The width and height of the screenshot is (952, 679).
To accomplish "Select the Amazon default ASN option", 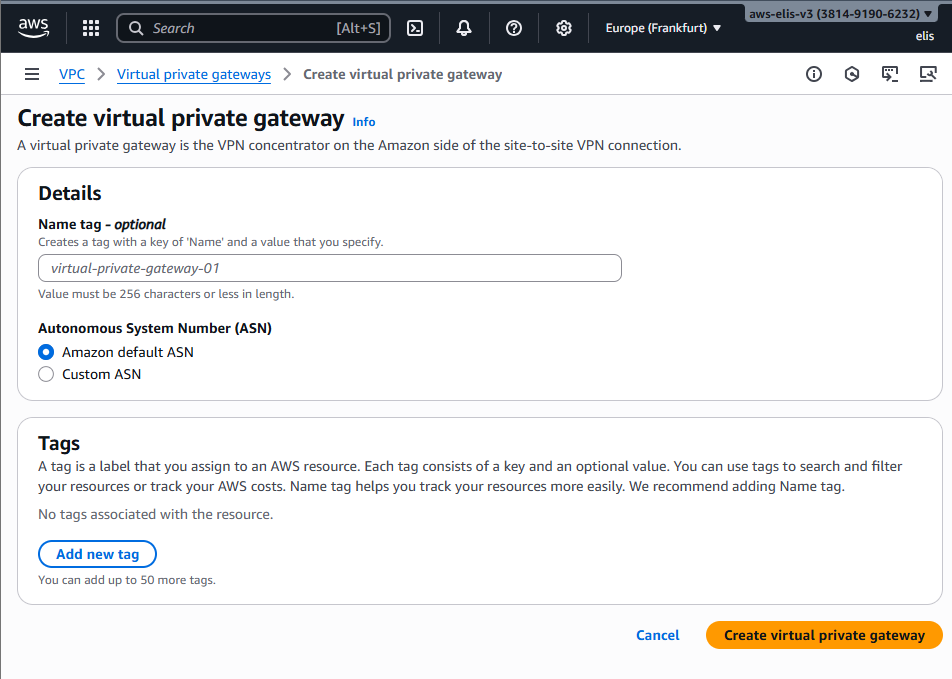I will coord(46,352).
